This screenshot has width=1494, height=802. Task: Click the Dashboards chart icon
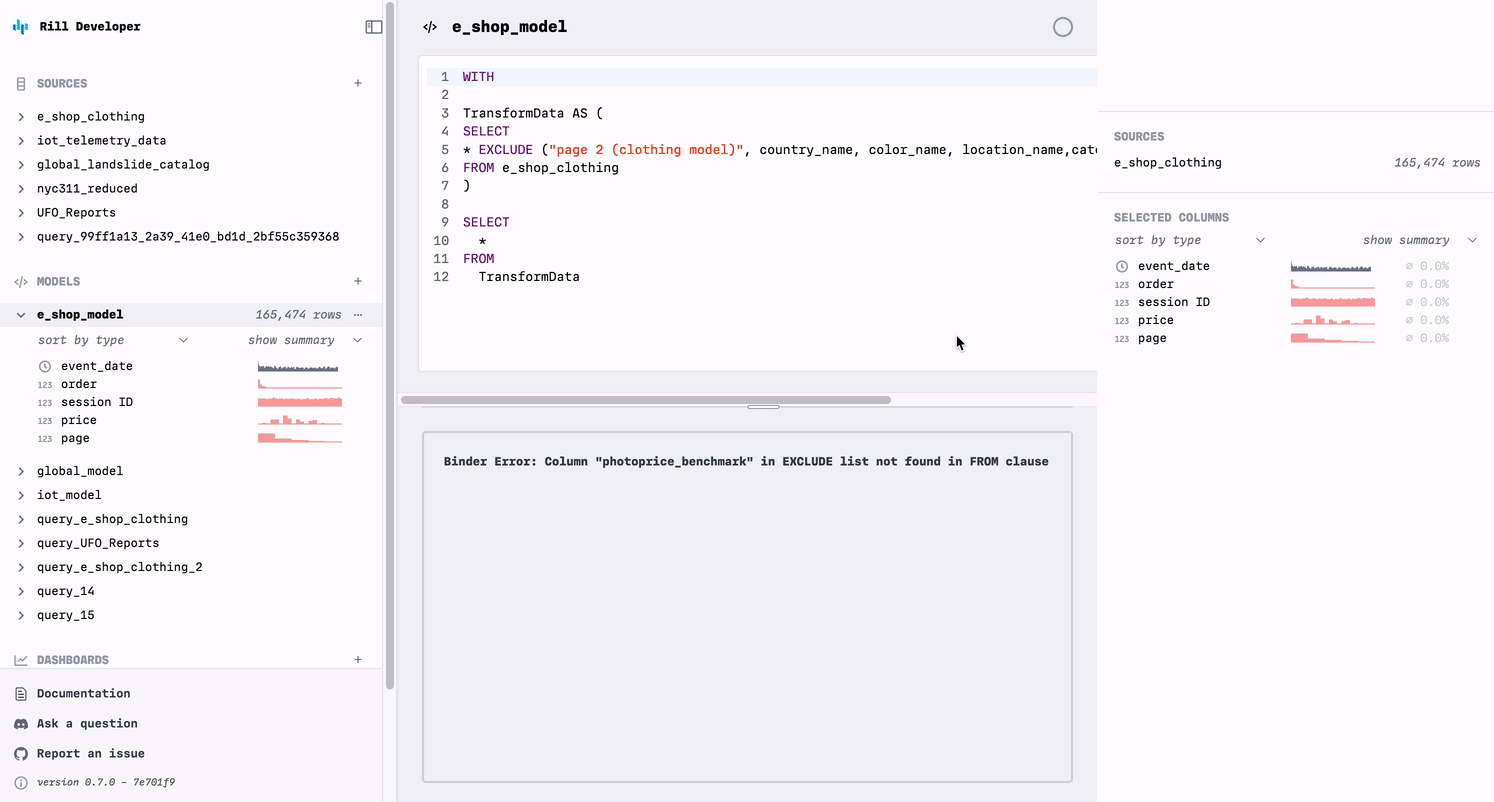[21, 660]
